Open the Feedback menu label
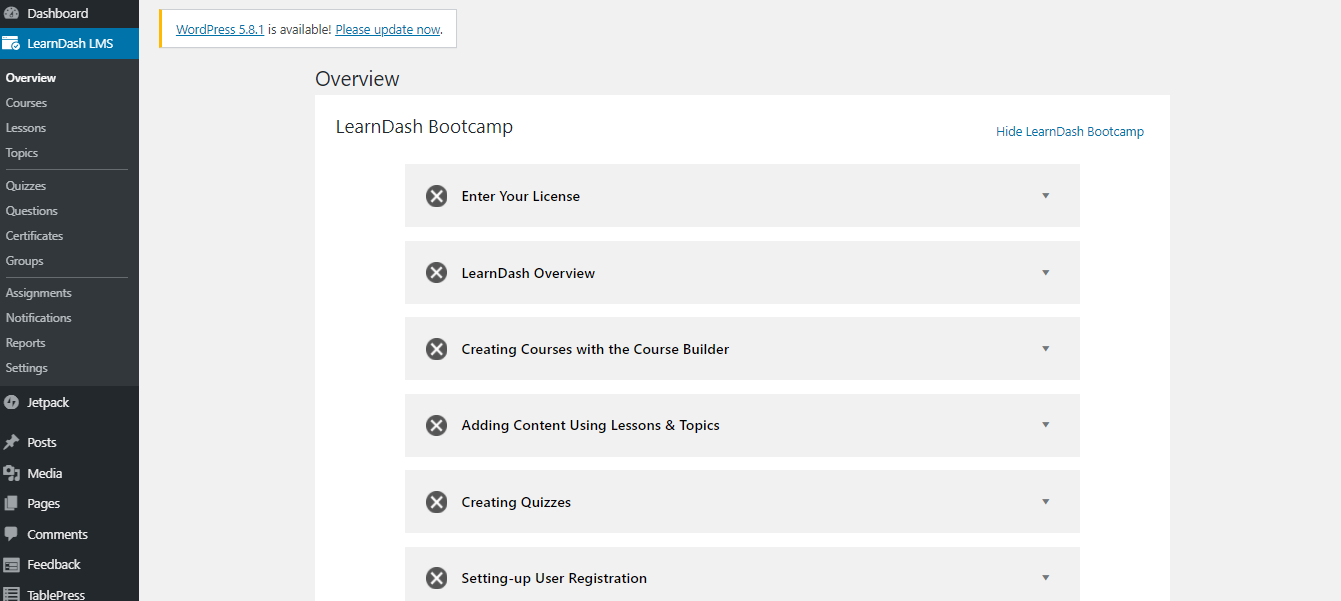Image resolution: width=1341 pixels, height=601 pixels. tap(54, 565)
